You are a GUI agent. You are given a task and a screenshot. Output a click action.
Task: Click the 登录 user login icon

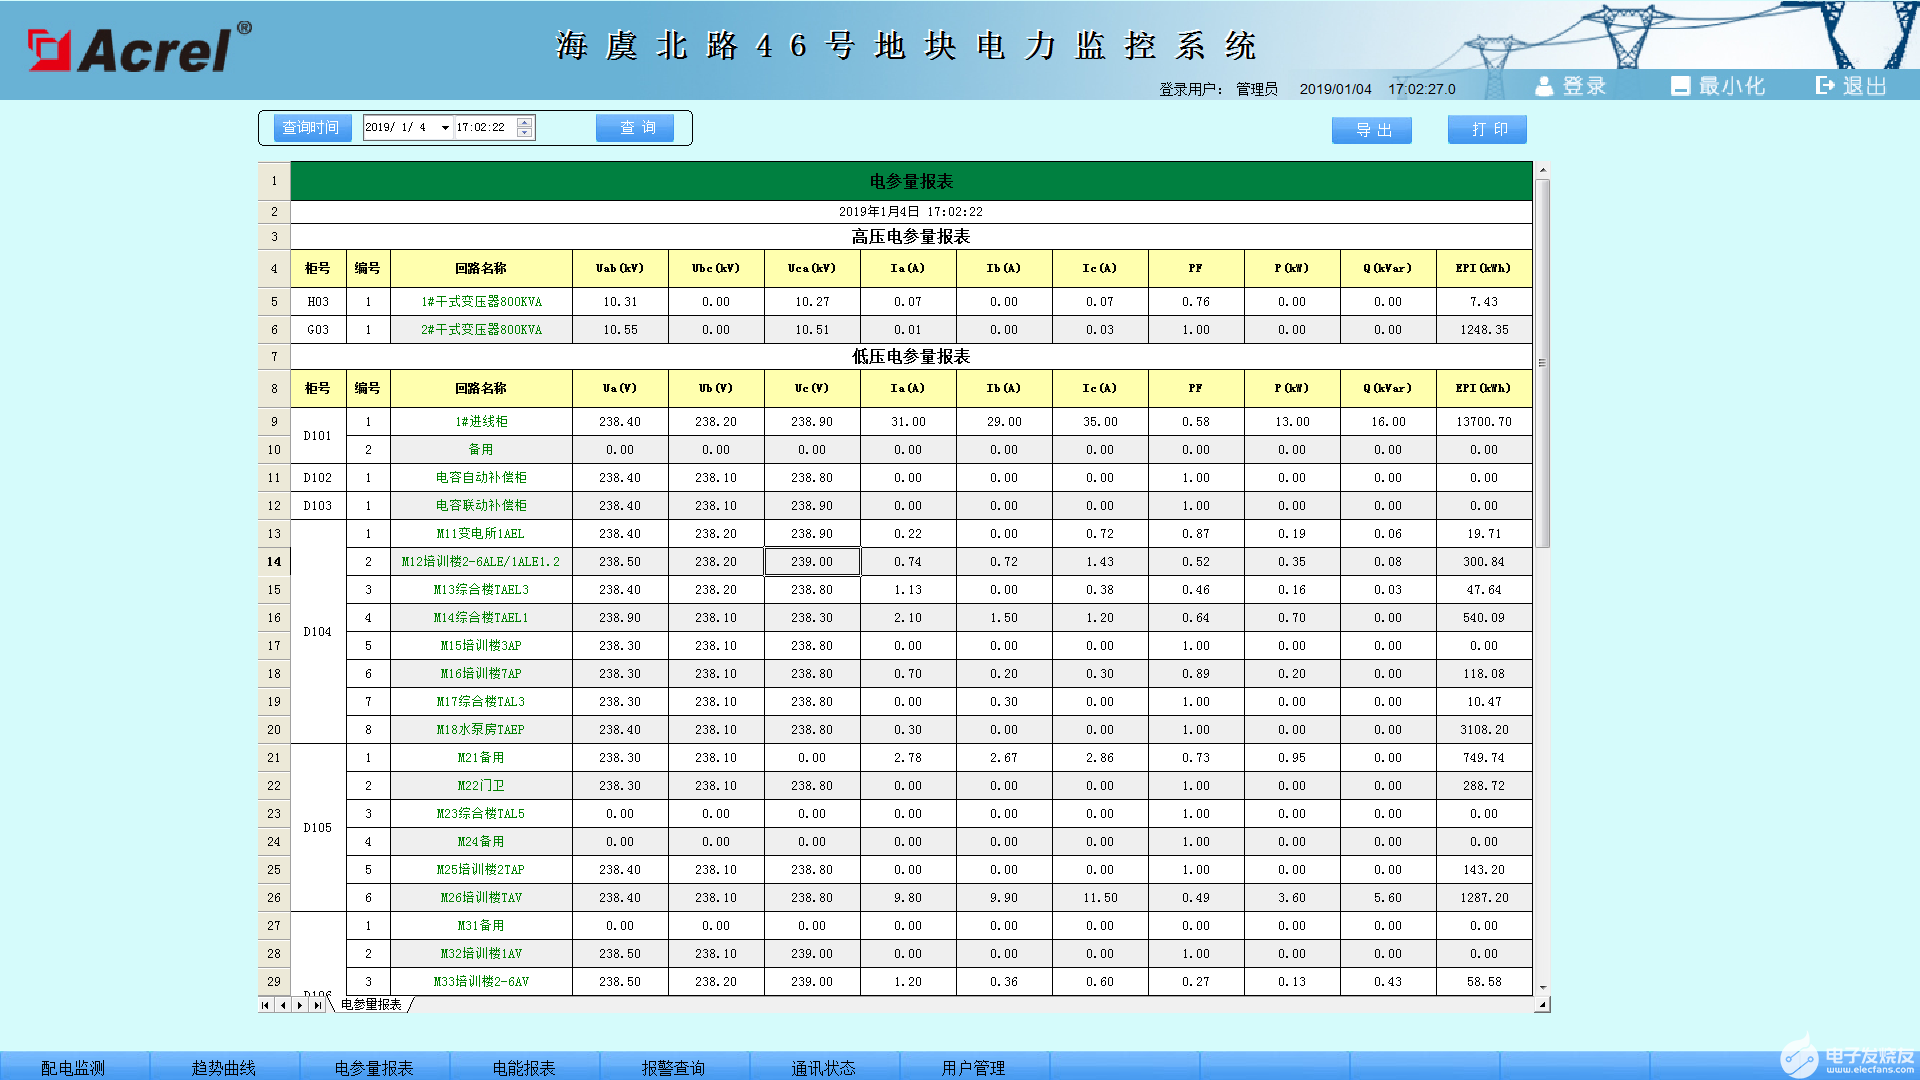click(x=1544, y=87)
